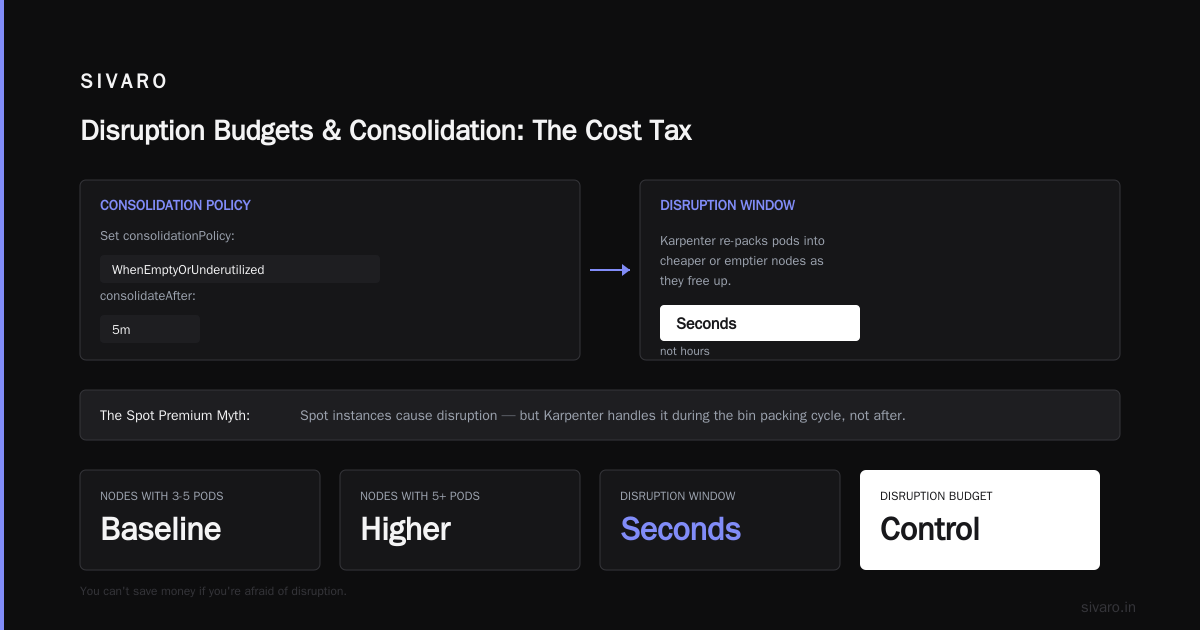Image resolution: width=1200 pixels, height=630 pixels.
Task: Click the 'Set consolidationPolicy:' label
Action: tap(167, 236)
